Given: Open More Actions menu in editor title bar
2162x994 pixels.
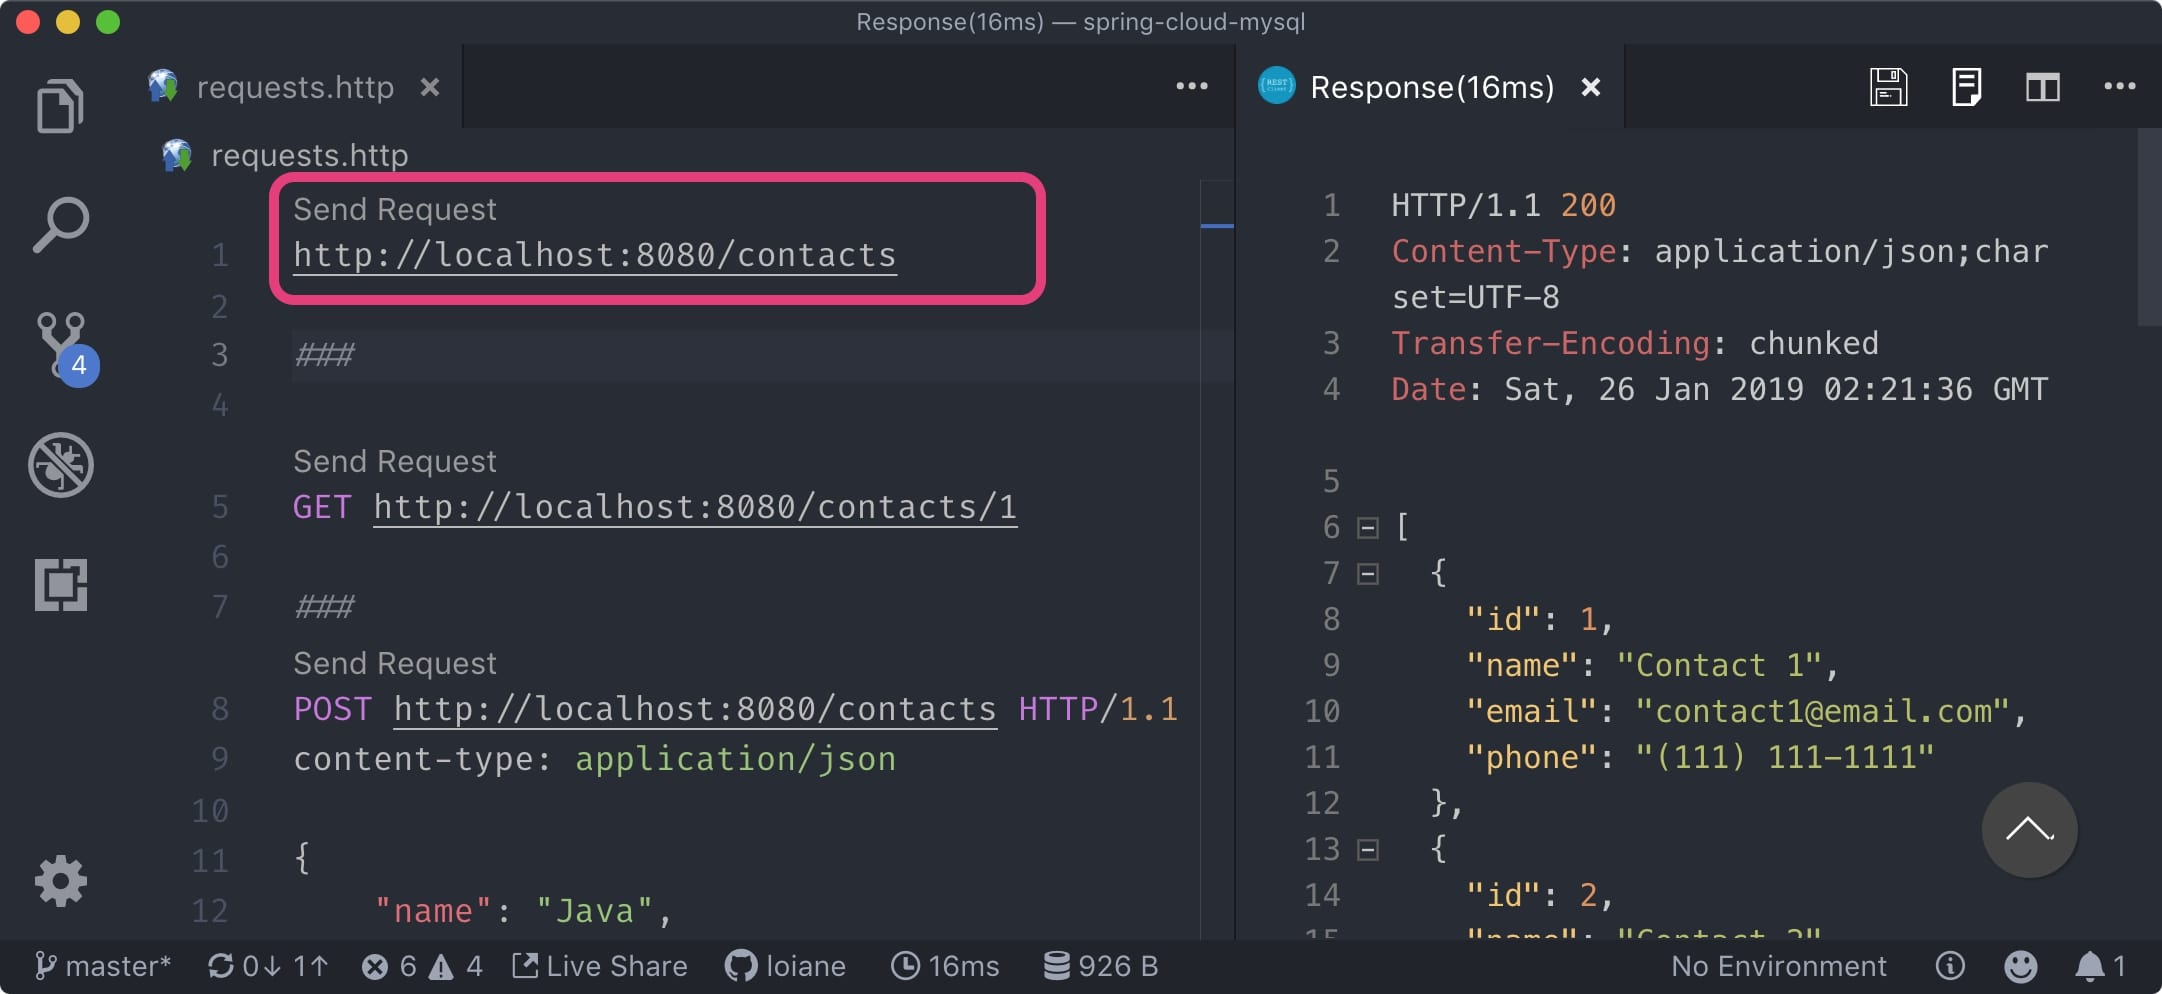Looking at the screenshot, I should 1192,87.
